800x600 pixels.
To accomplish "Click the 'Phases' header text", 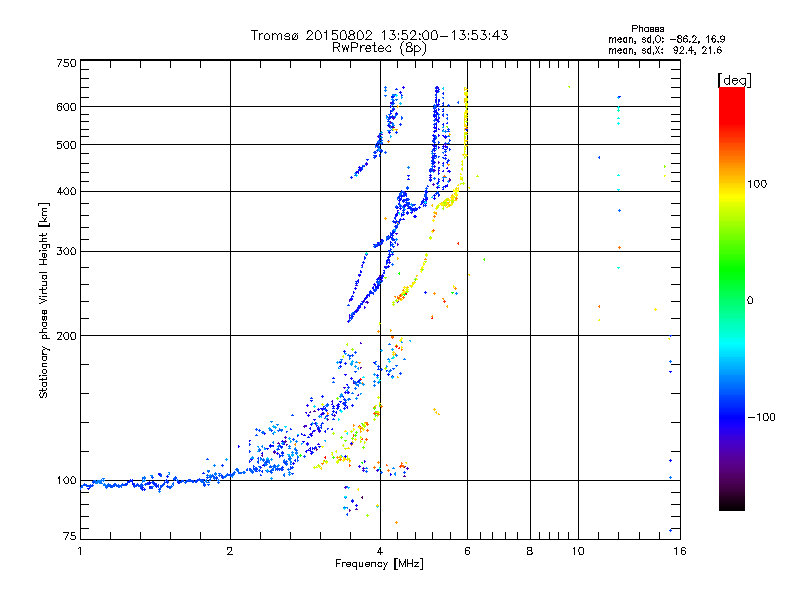I will point(647,29).
